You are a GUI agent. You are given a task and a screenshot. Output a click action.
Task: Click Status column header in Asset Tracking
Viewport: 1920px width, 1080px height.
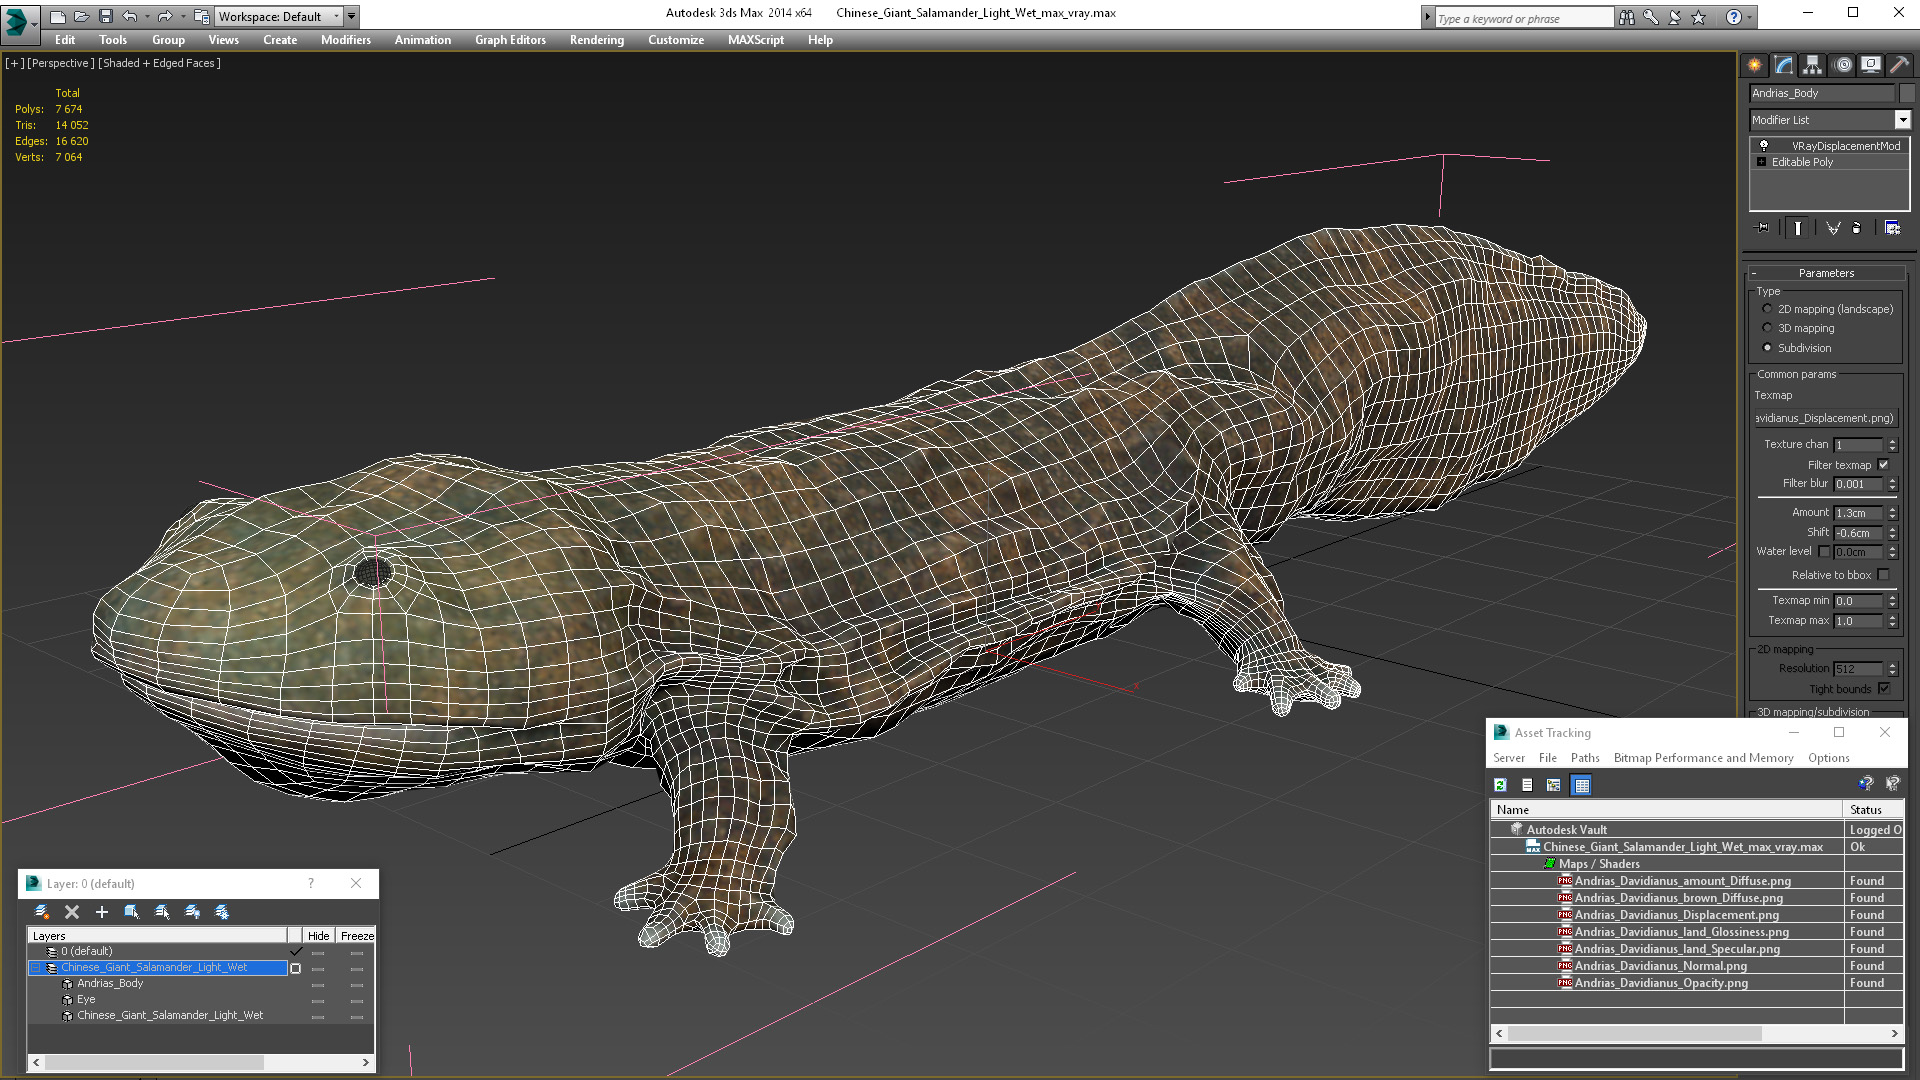pos(1873,810)
